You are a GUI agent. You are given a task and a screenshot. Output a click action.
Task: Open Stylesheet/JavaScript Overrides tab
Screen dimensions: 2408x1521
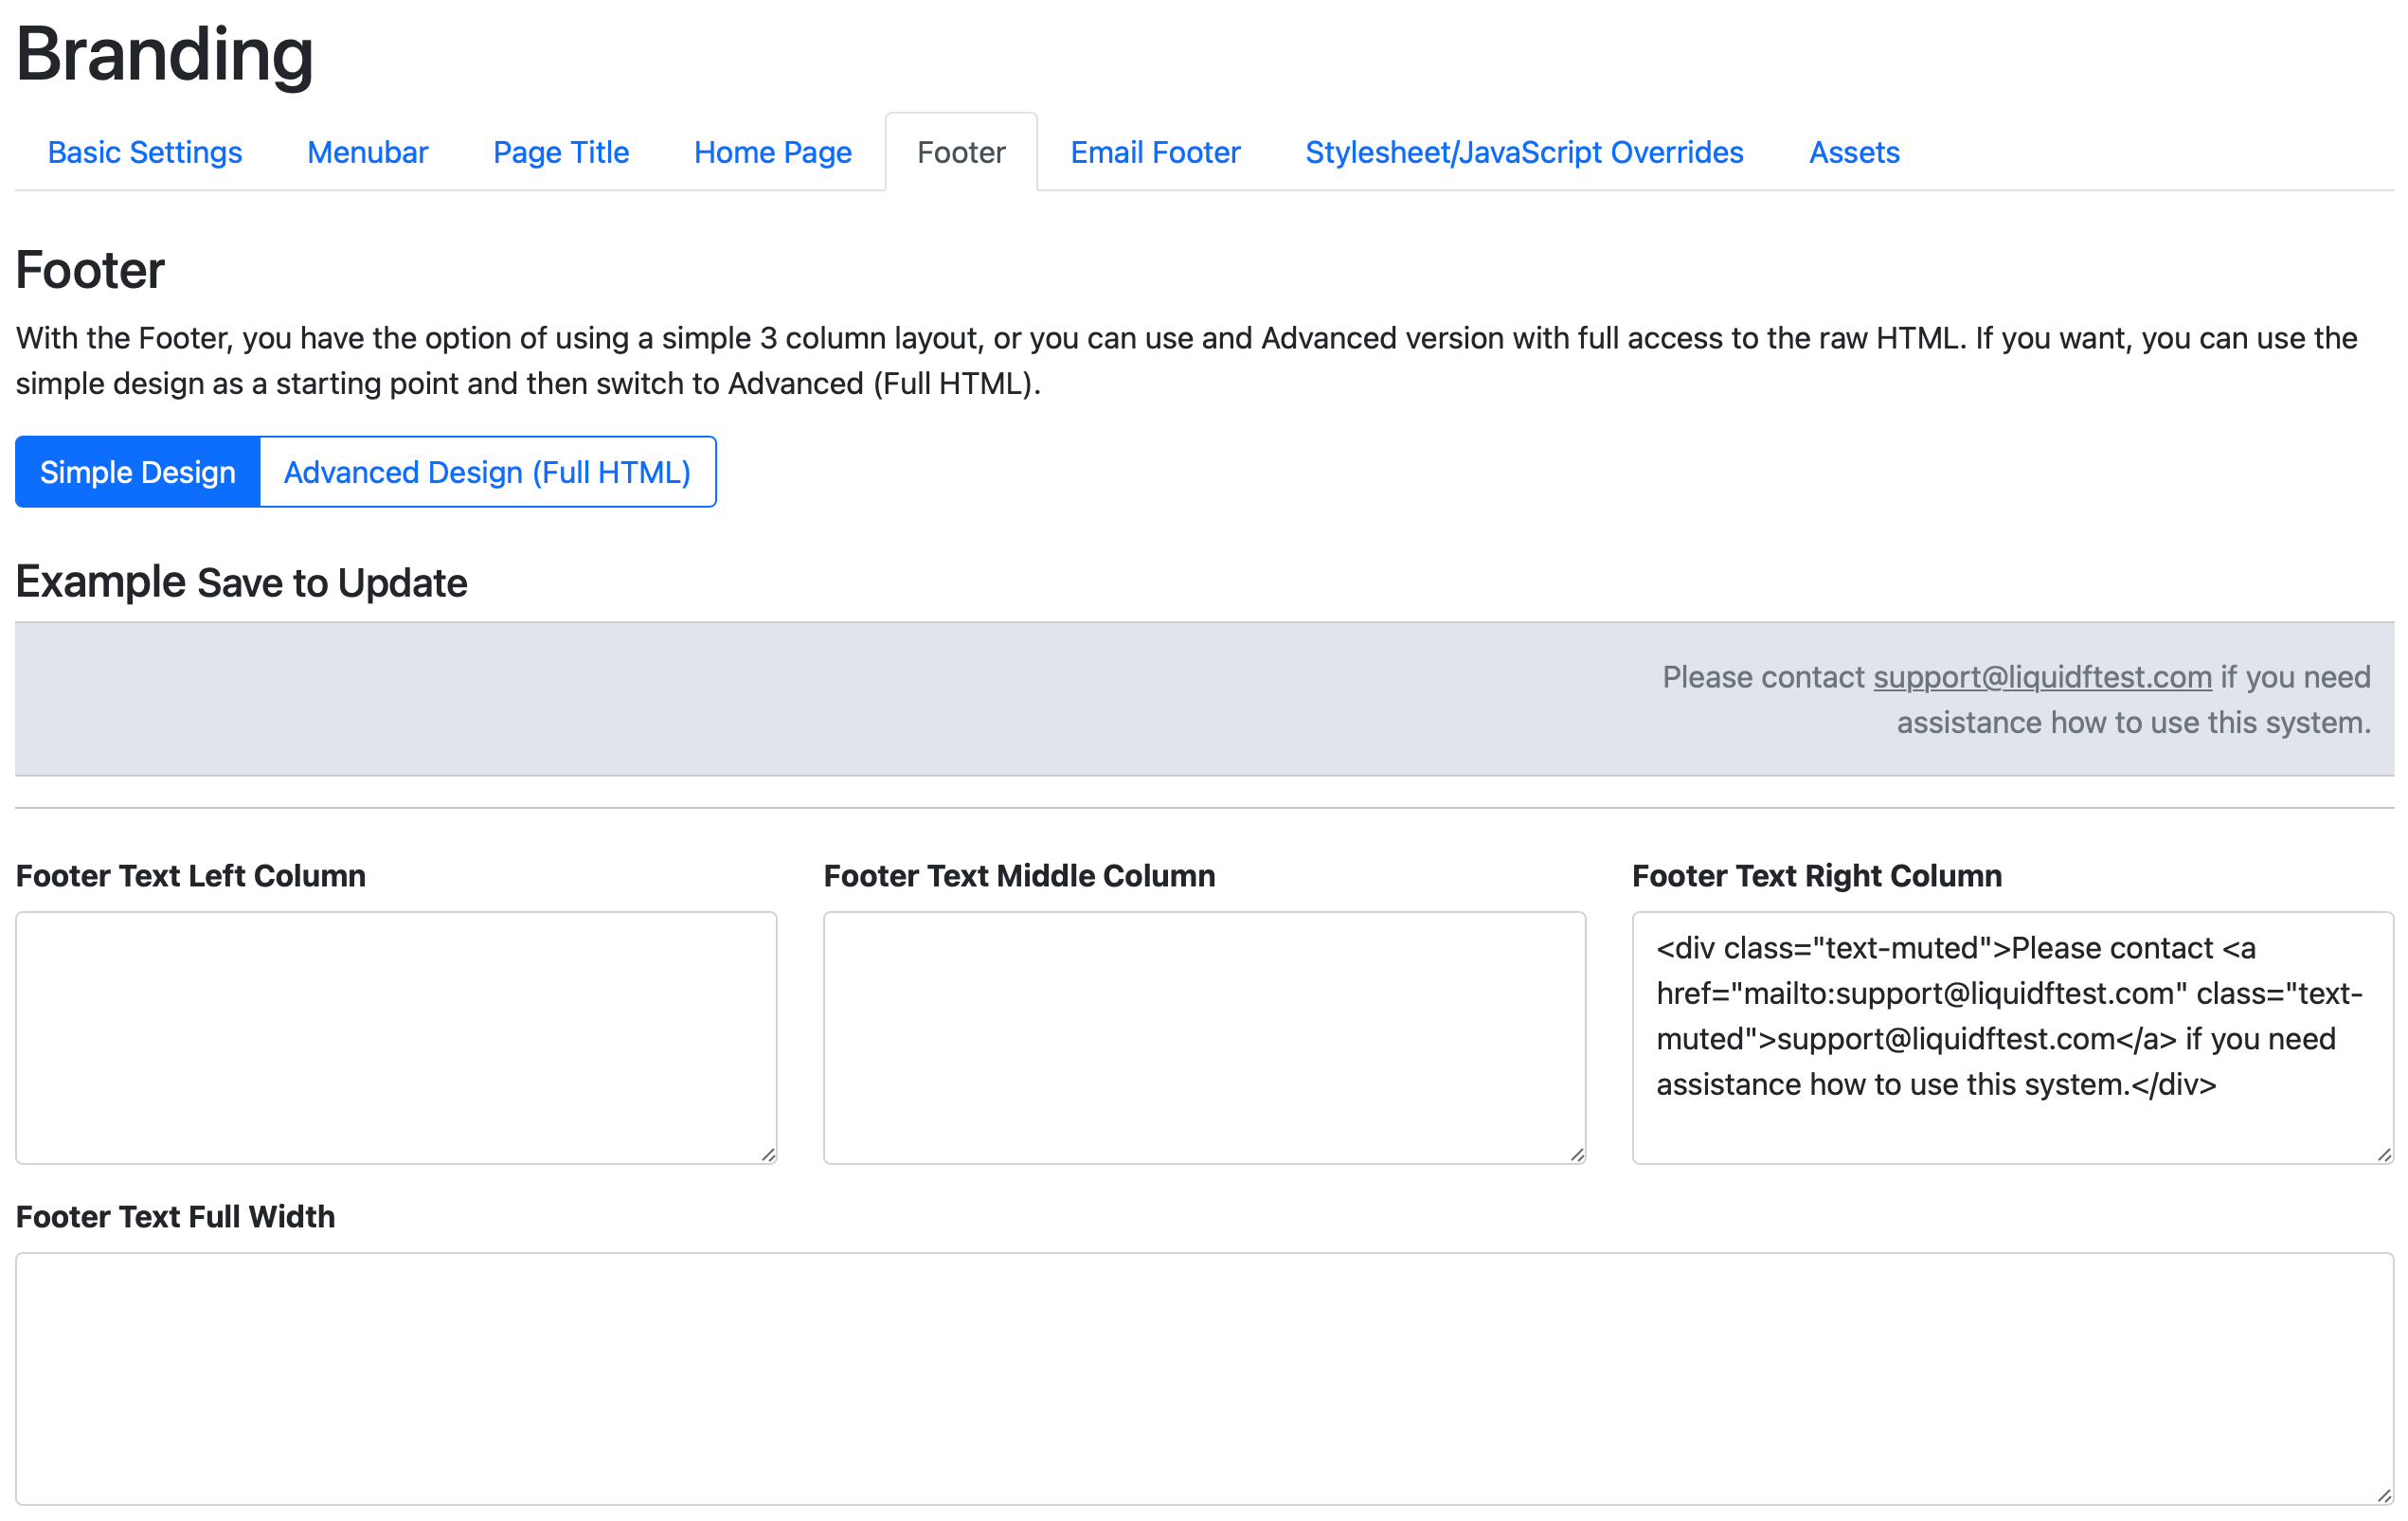click(1523, 152)
